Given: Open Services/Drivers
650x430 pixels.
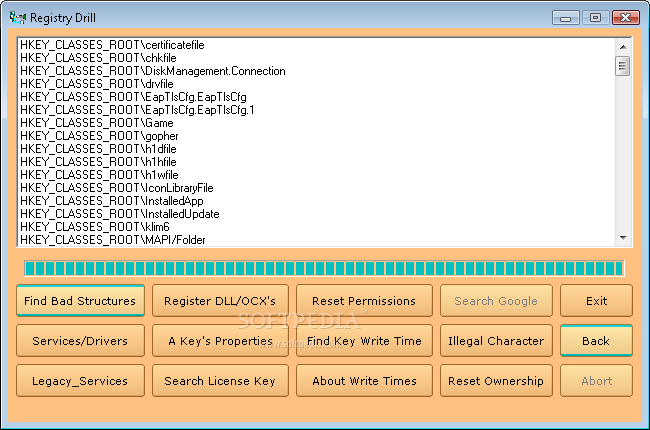Looking at the screenshot, I should (x=80, y=341).
